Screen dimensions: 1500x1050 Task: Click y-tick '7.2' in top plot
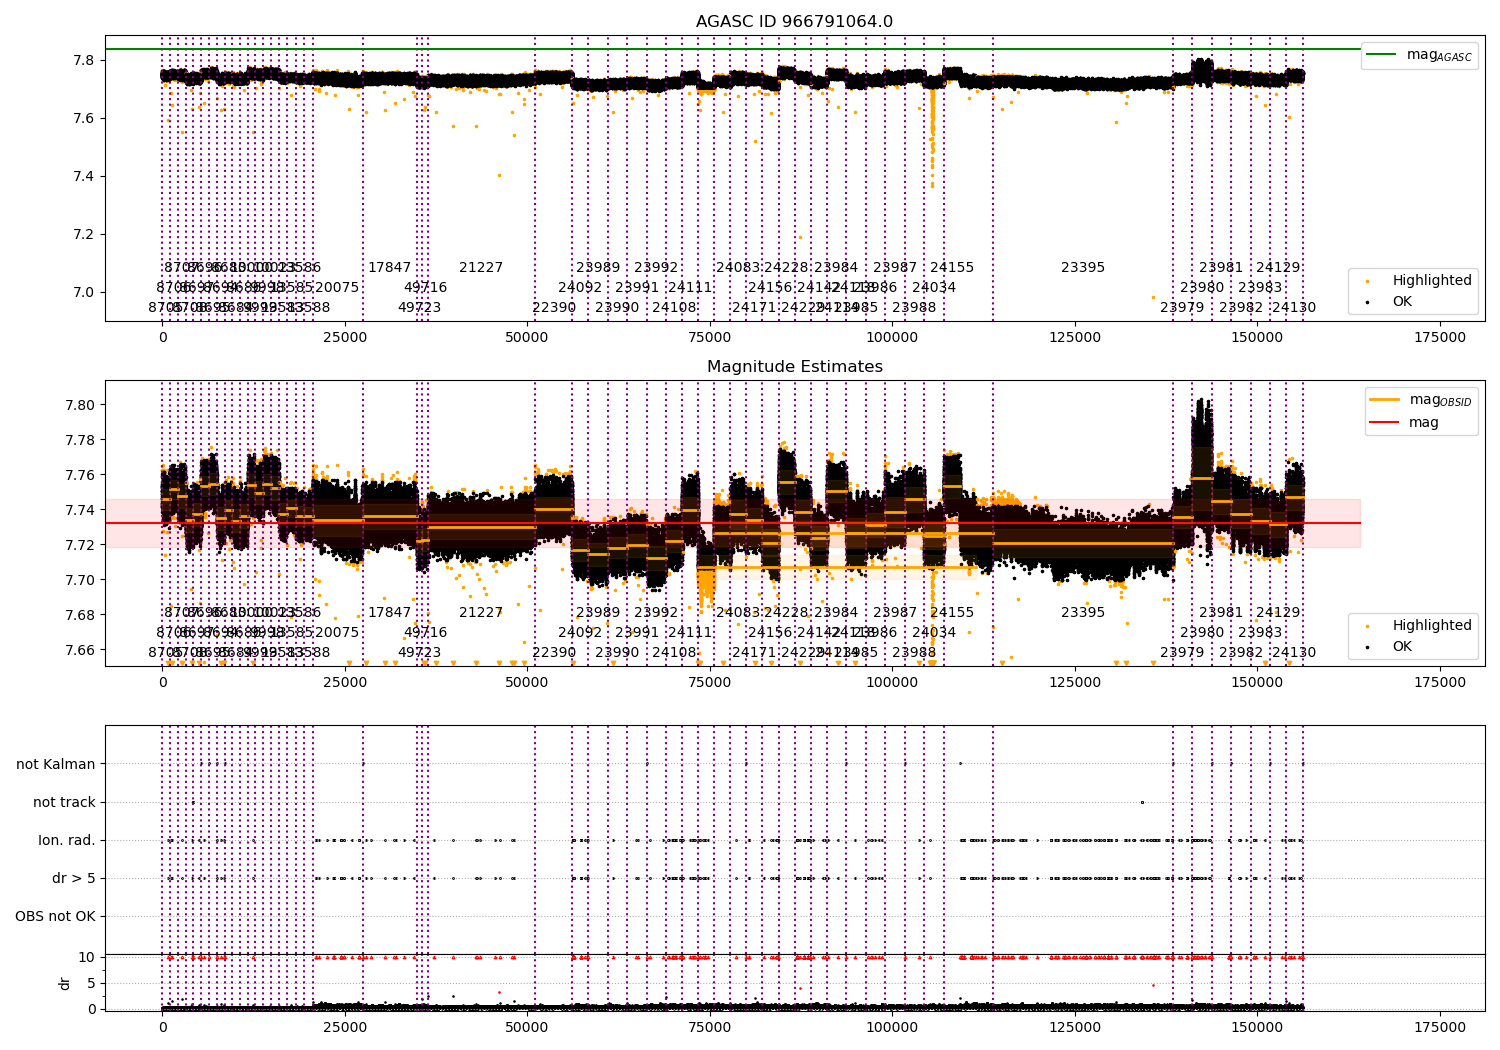pos(84,234)
